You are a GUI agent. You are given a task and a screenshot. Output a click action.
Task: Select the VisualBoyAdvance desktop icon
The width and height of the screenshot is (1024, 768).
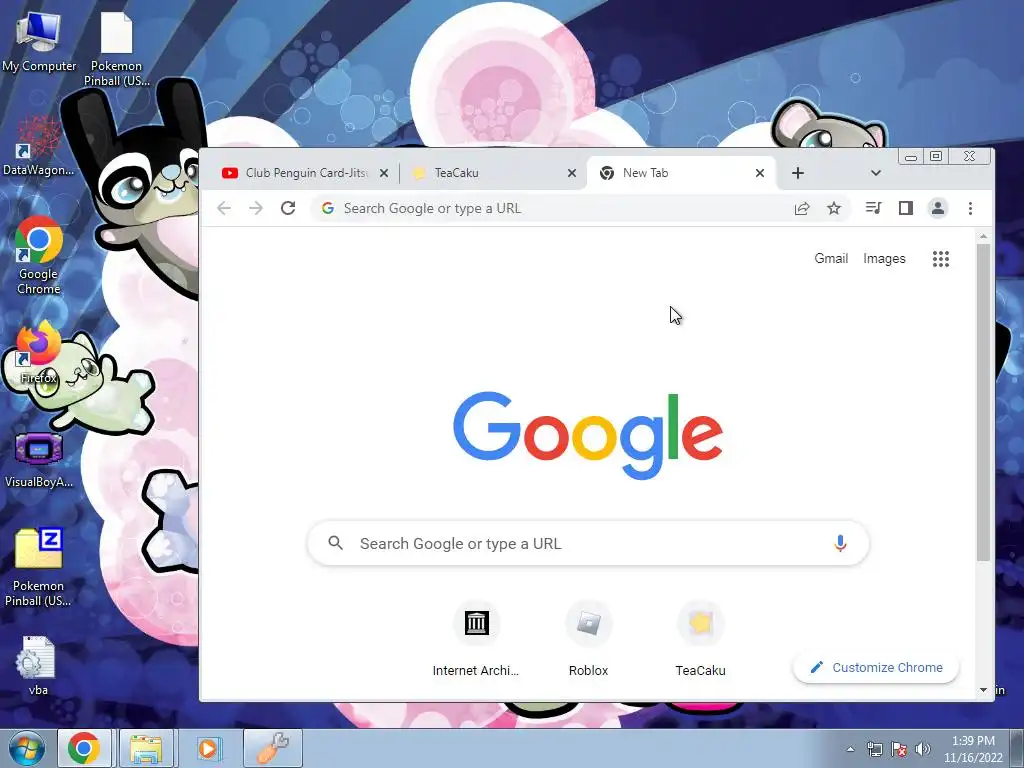pos(39,459)
